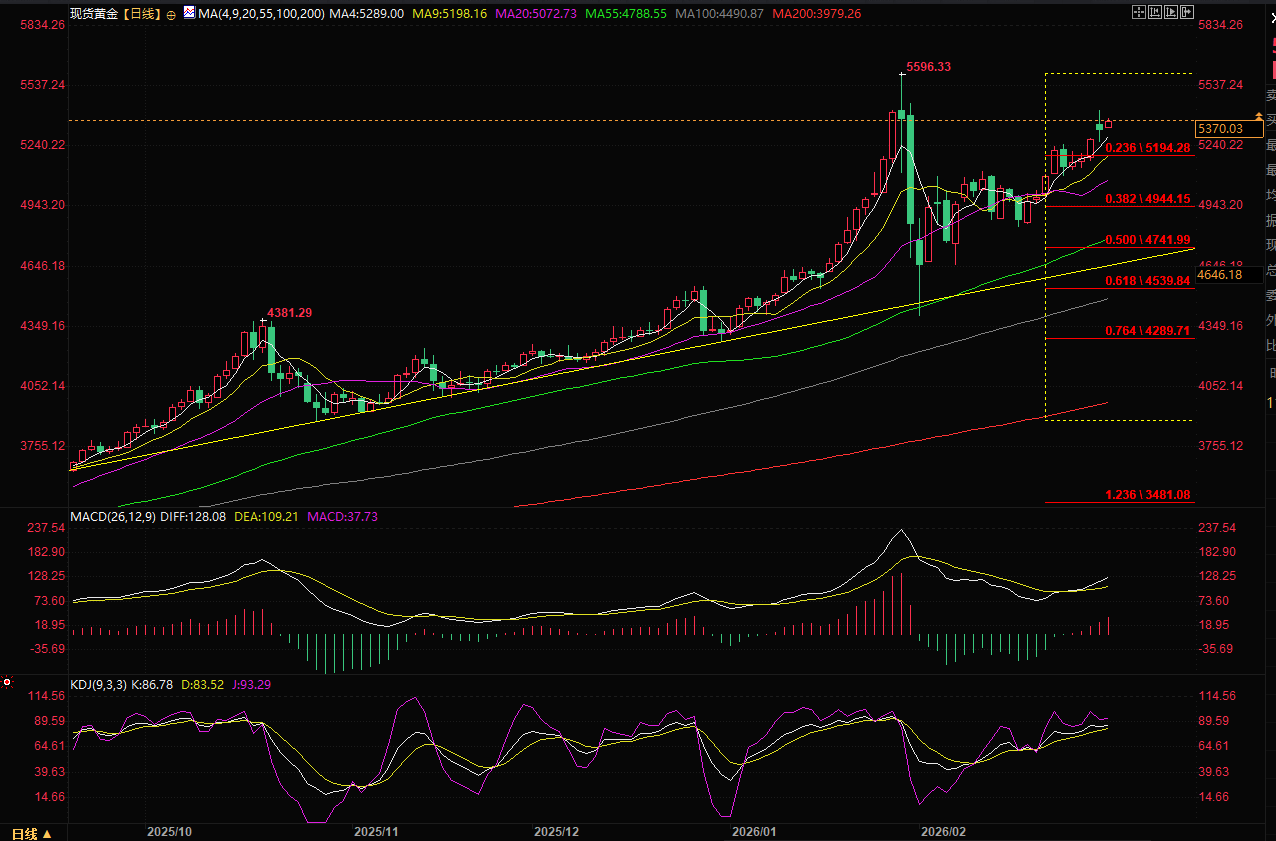Click the crosshair cursor icon
This screenshot has width=1276, height=841.
pyautogui.click(x=1139, y=12)
